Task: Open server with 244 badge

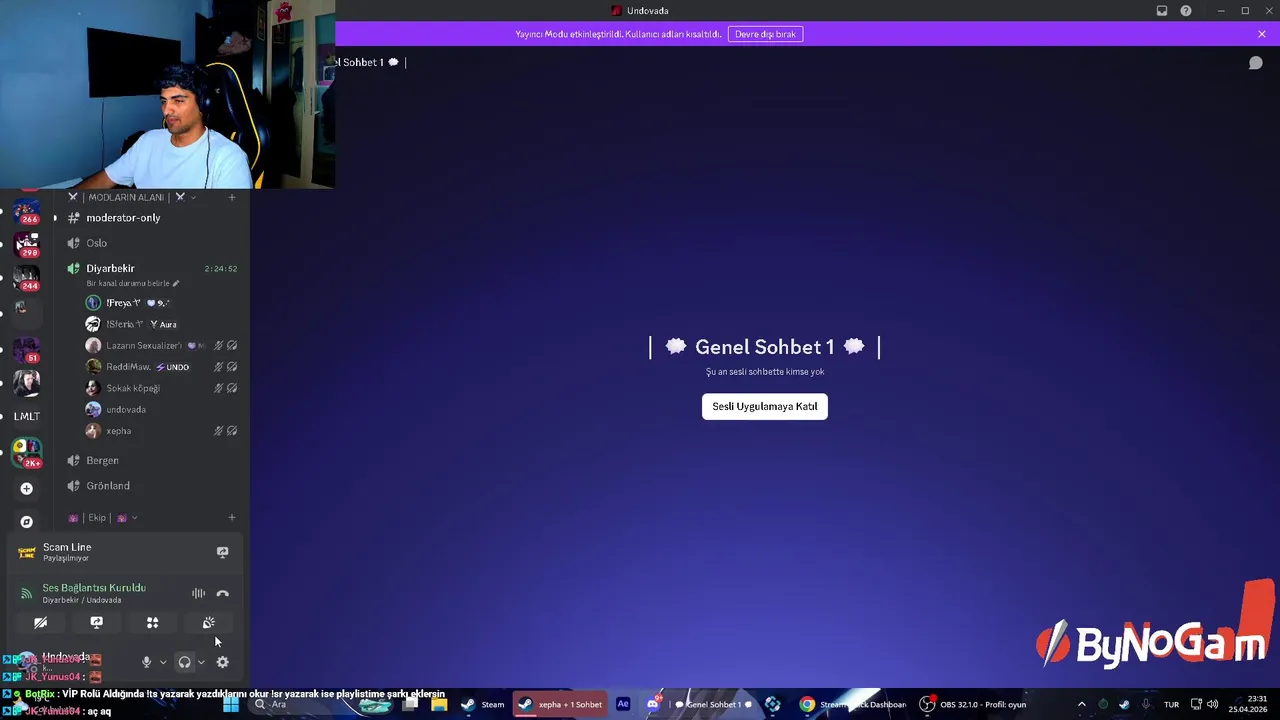Action: (27, 277)
